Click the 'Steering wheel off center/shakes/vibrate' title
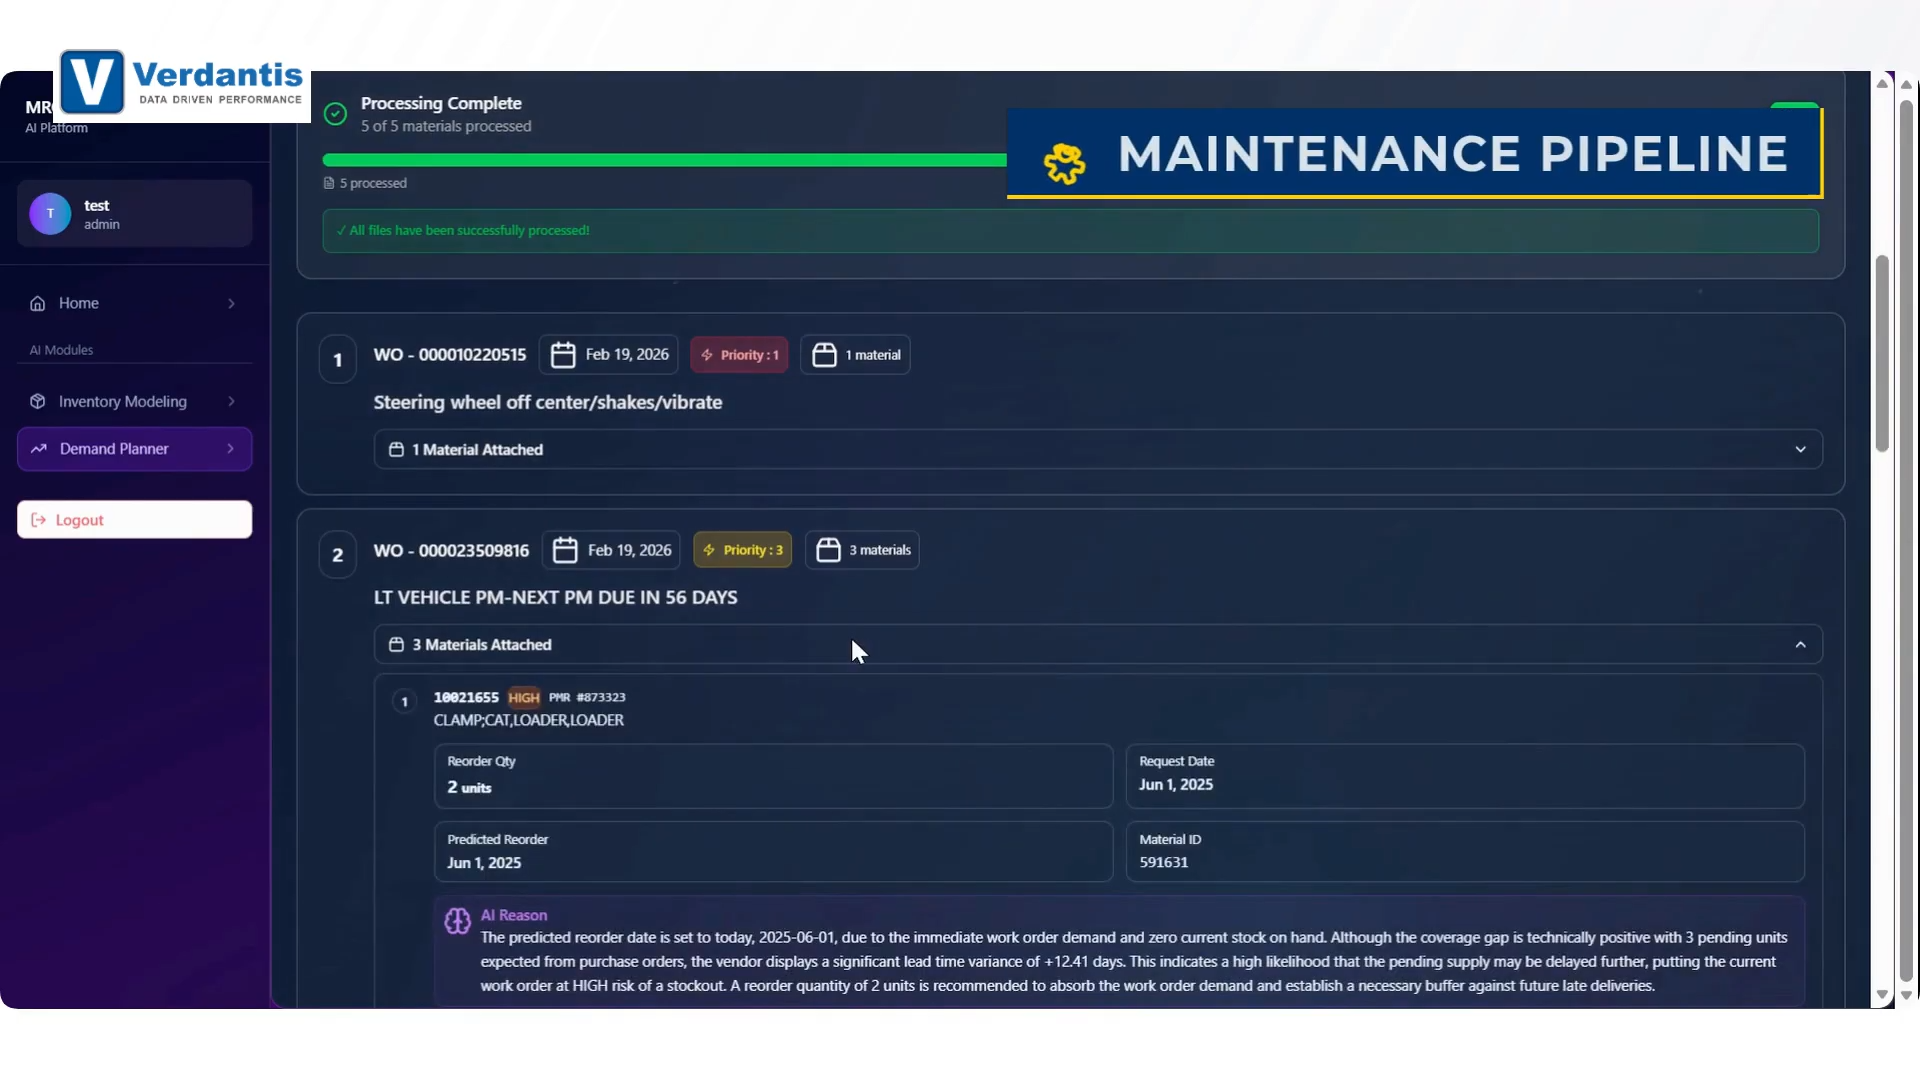The width and height of the screenshot is (1920, 1080). click(x=548, y=402)
